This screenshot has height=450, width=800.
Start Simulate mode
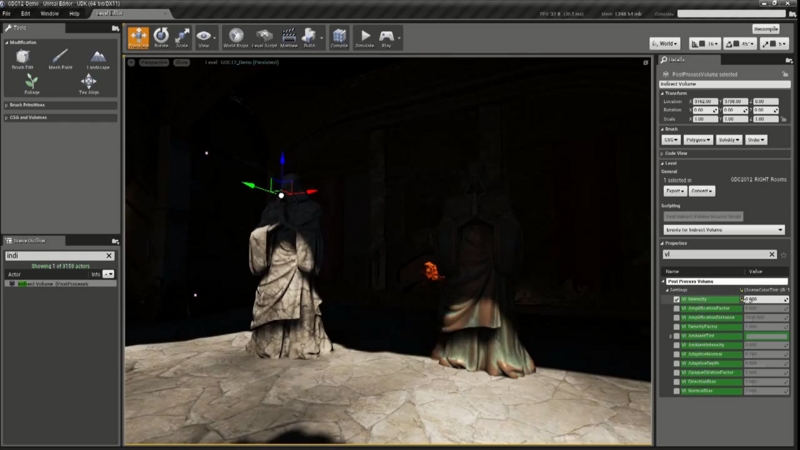pos(365,38)
